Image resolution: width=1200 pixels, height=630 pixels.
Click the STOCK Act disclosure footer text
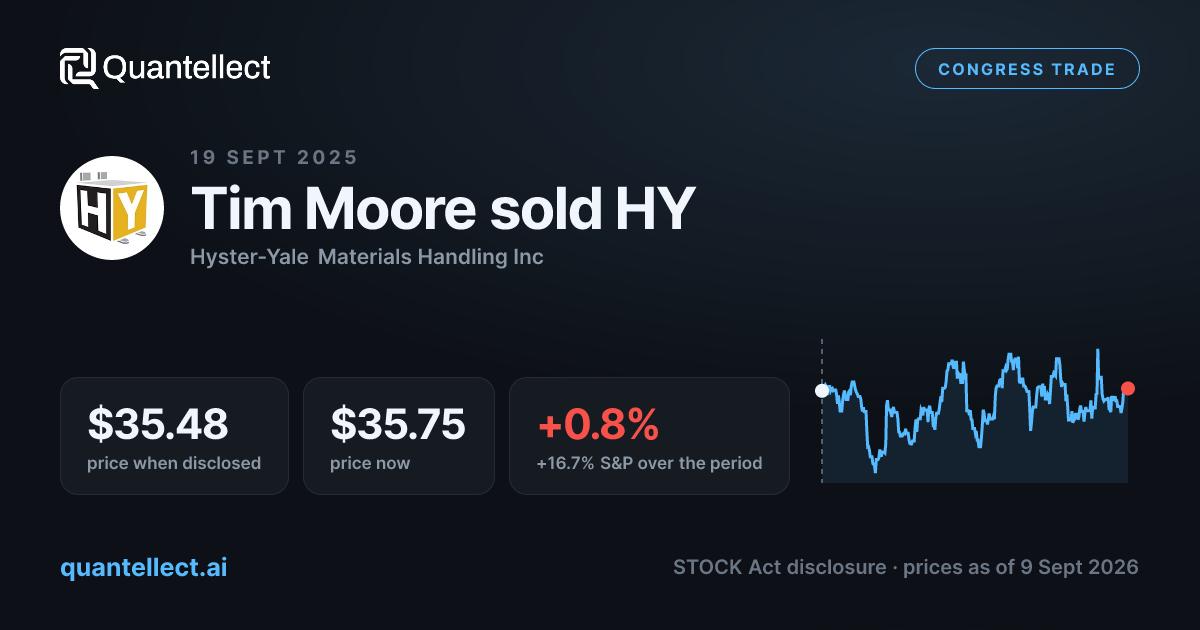tap(906, 567)
